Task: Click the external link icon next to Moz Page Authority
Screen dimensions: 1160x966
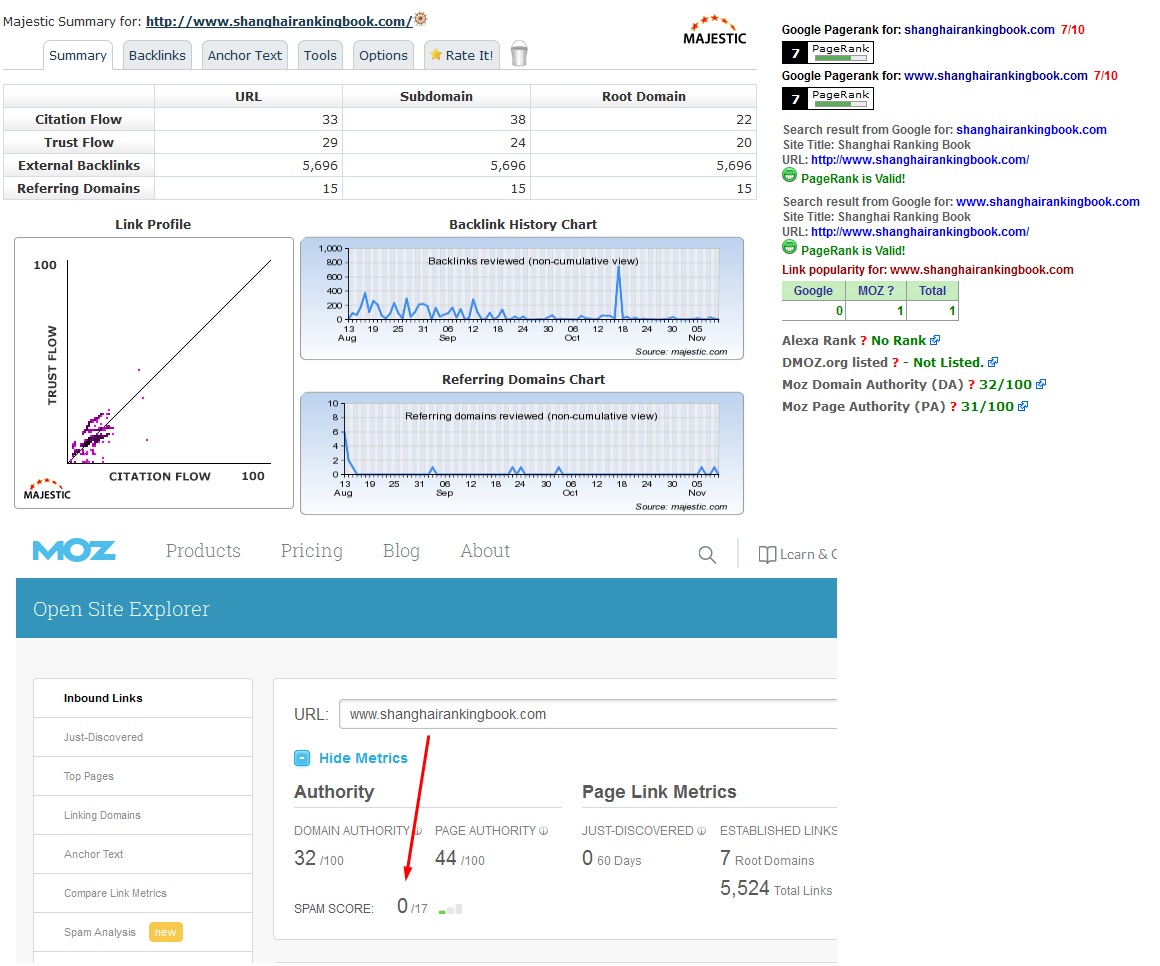Action: pyautogui.click(x=1023, y=407)
